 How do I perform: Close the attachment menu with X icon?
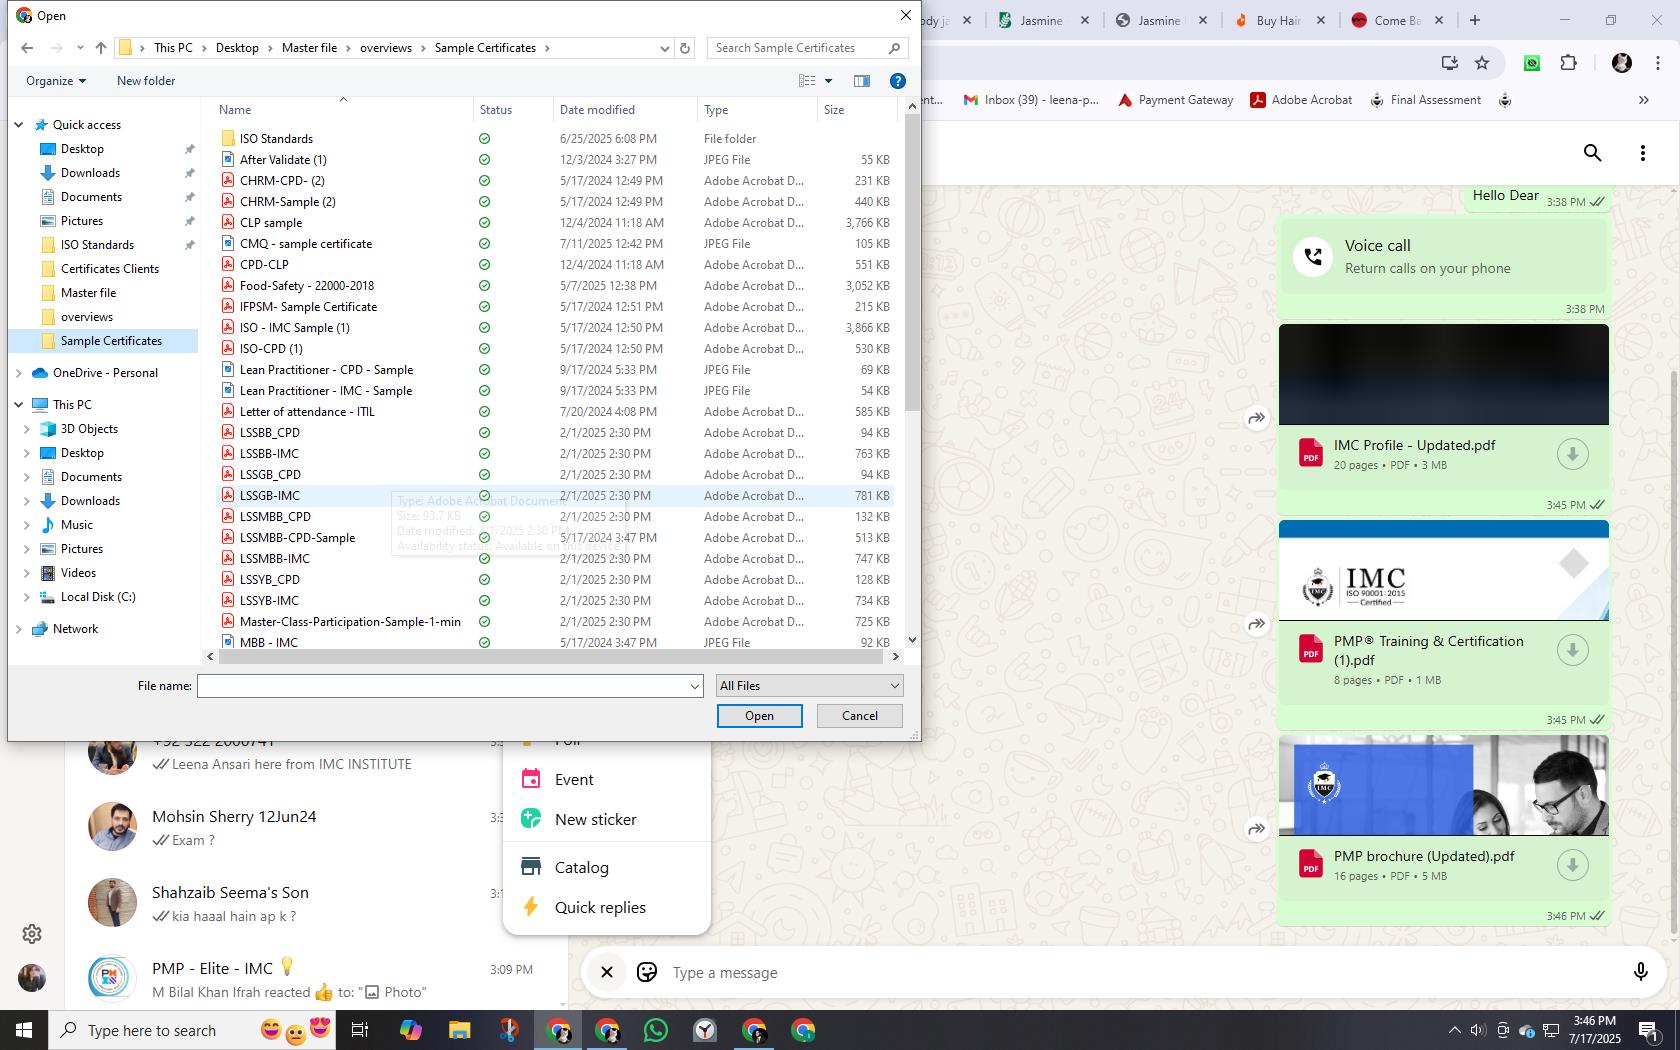(x=606, y=972)
